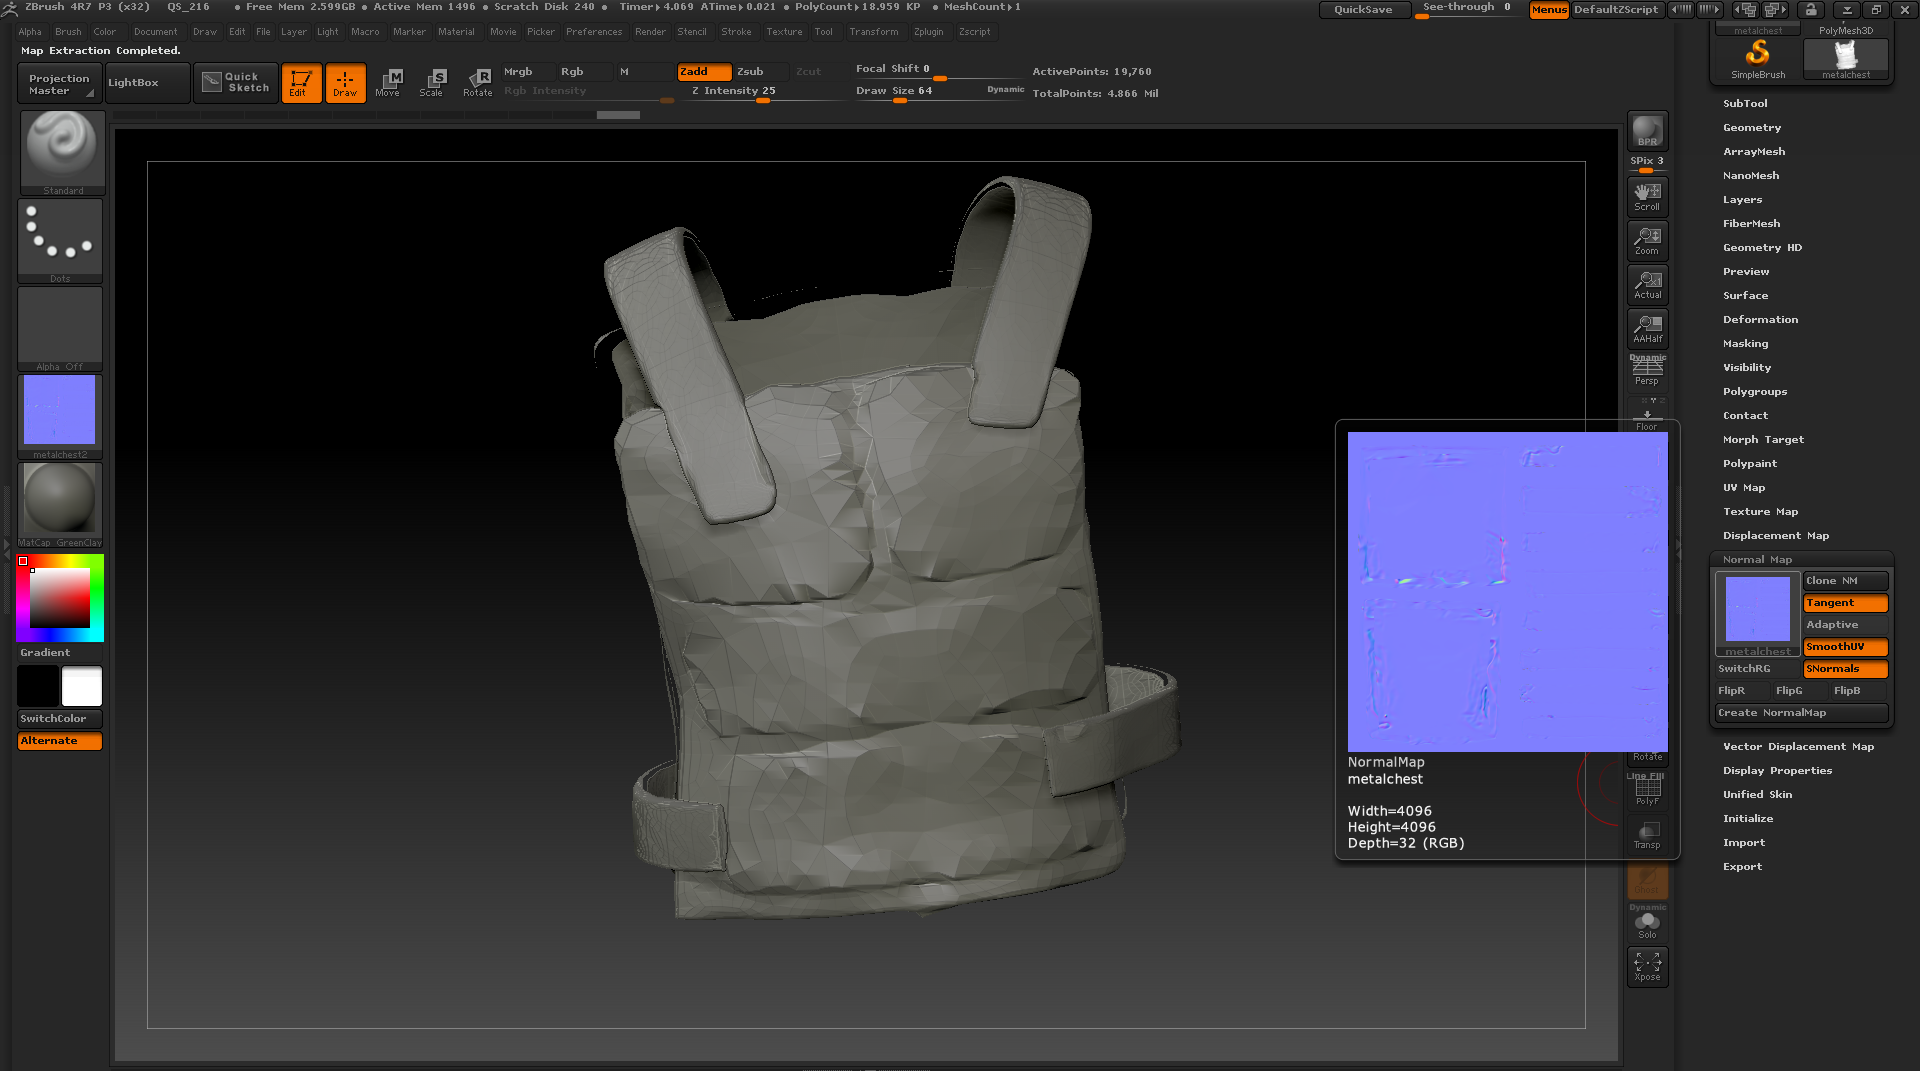Viewport: 1920px width, 1071px height.
Task: Expand the ArrayMesh section
Action: click(x=1754, y=152)
